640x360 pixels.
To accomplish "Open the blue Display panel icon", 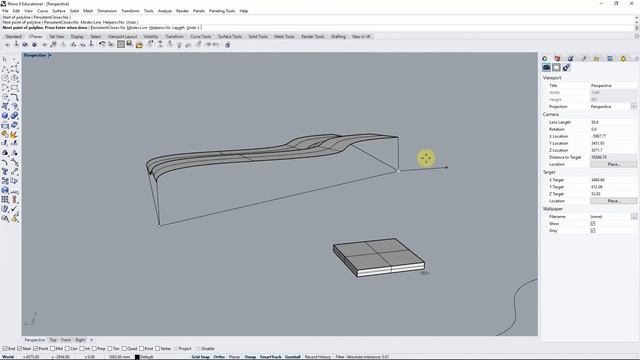I will tap(610, 59).
